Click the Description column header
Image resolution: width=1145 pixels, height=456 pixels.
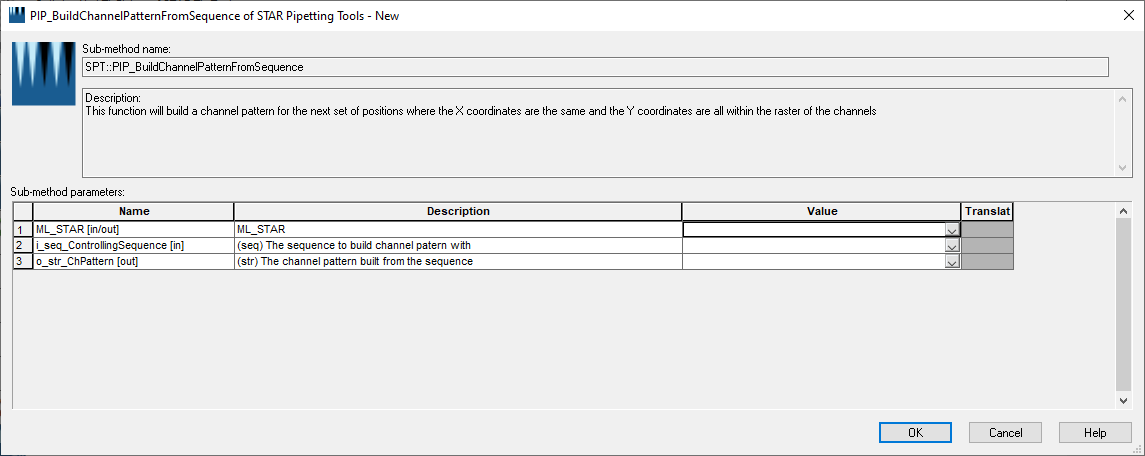pyautogui.click(x=458, y=211)
